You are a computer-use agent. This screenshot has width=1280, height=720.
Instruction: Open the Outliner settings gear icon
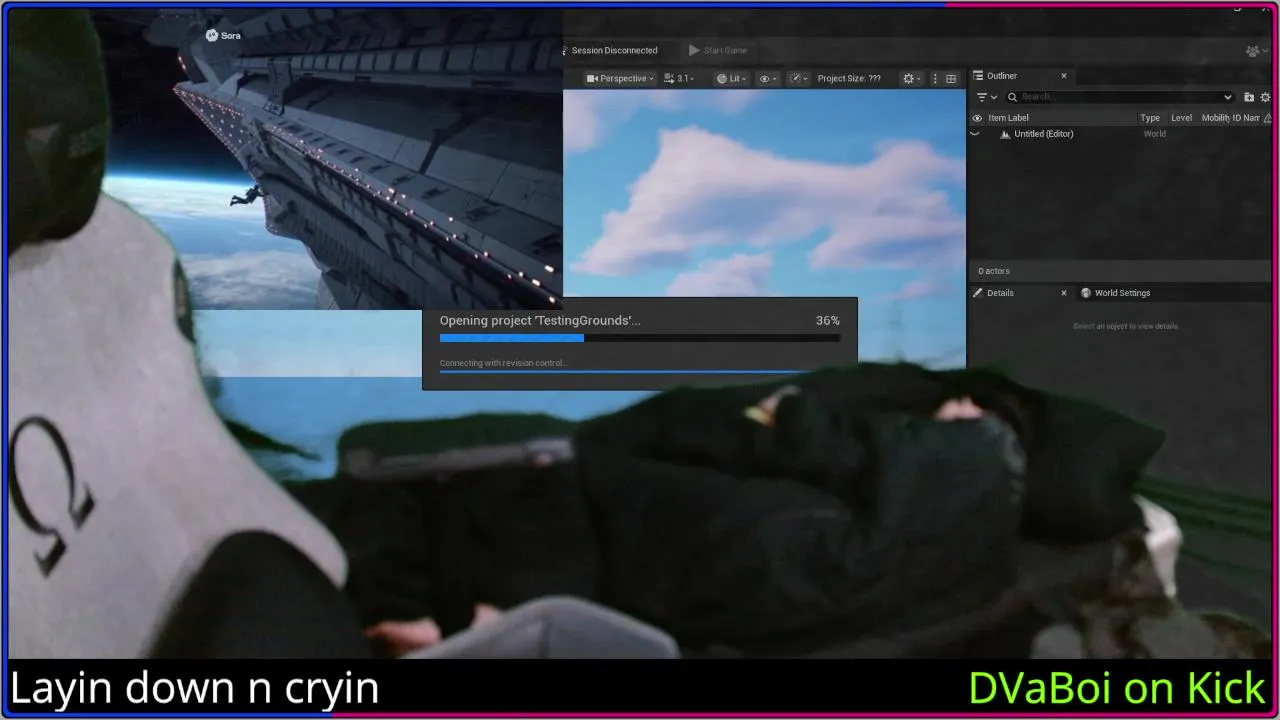[1265, 97]
